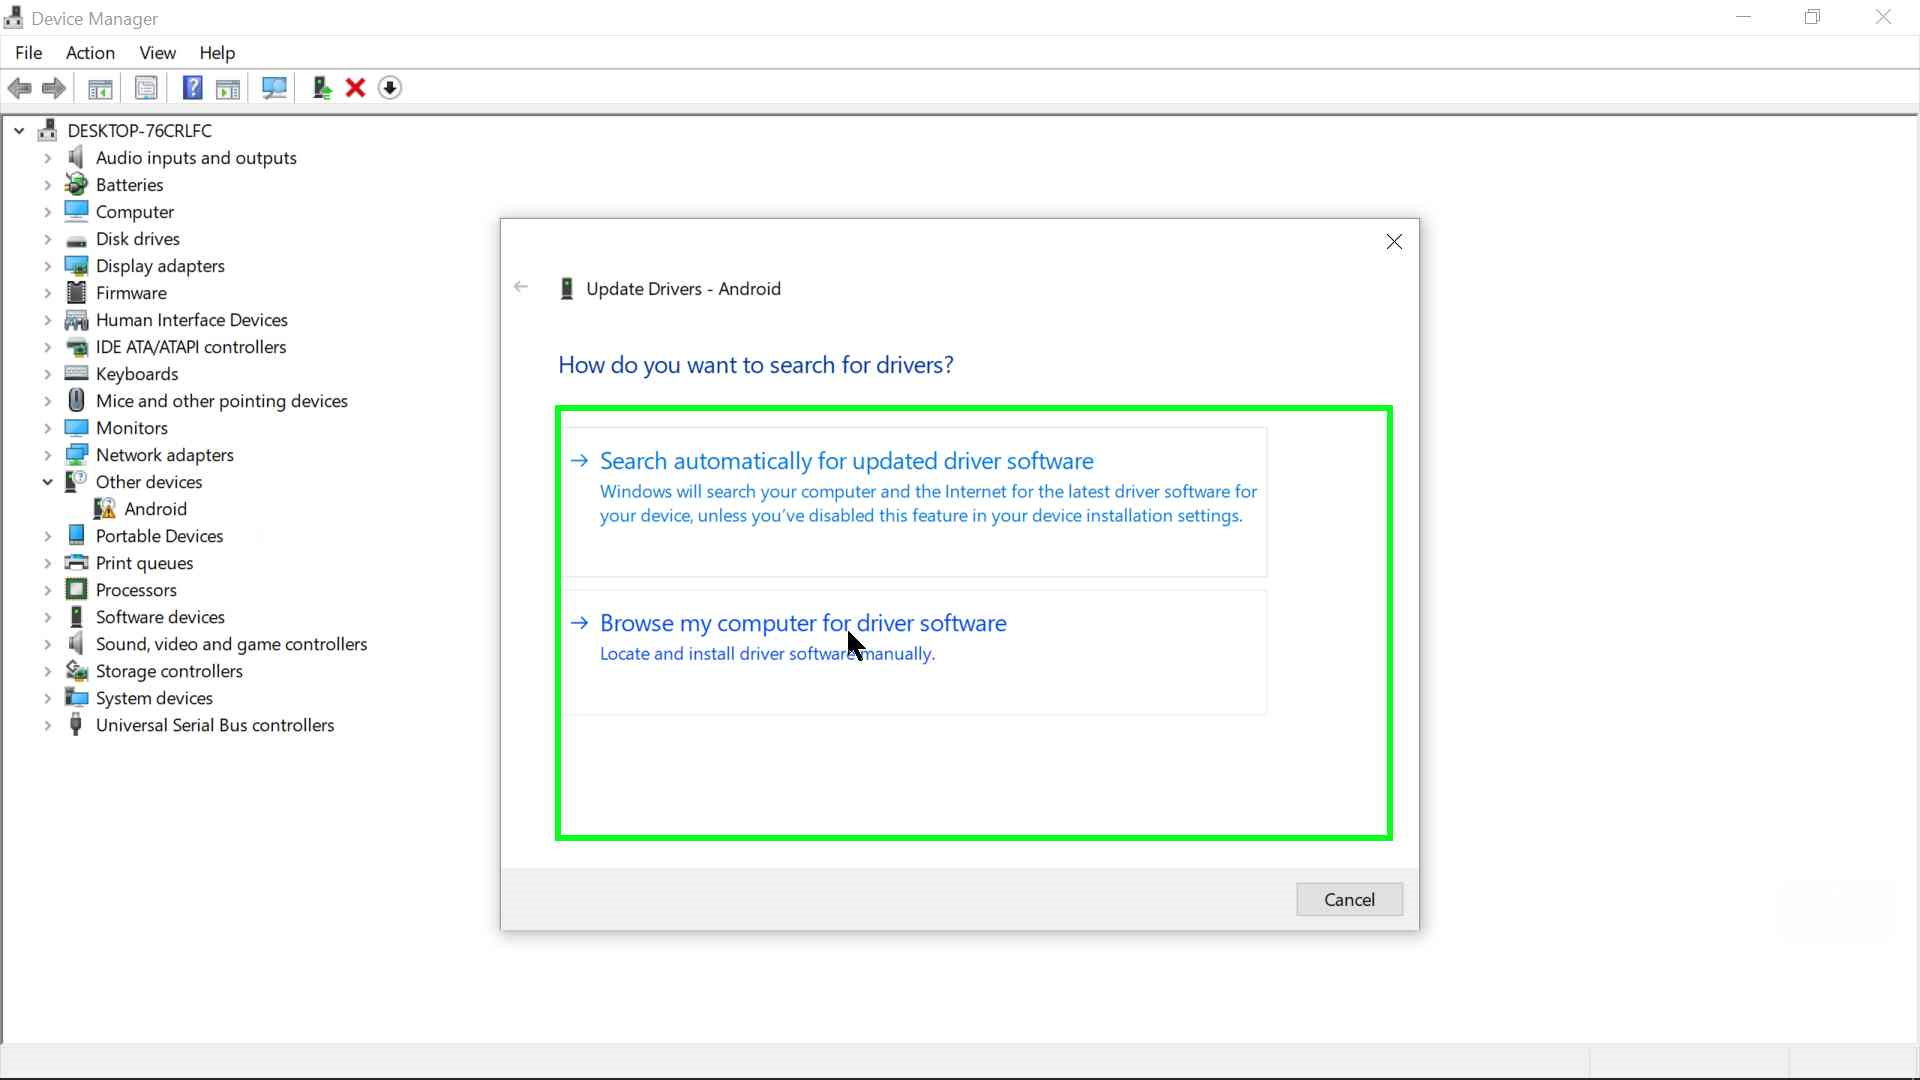Click the Show/Hide console tree icon
The height and width of the screenshot is (1080, 1920).
coord(100,88)
